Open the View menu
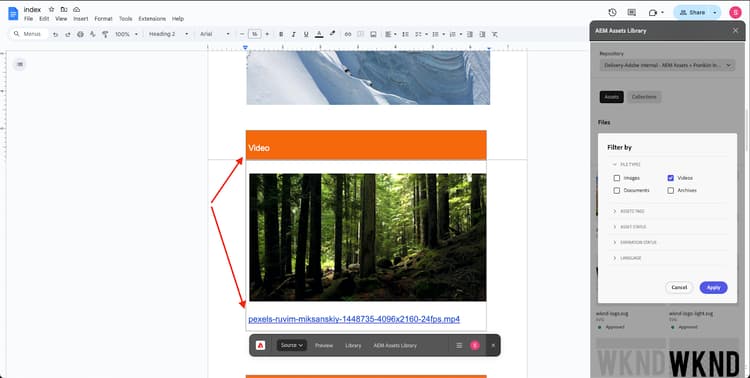Viewport: 750px width, 378px height. tap(61, 19)
